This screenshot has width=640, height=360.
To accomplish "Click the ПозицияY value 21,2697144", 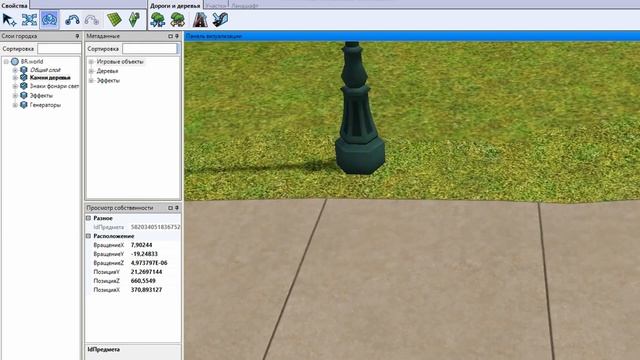I will point(146,272).
